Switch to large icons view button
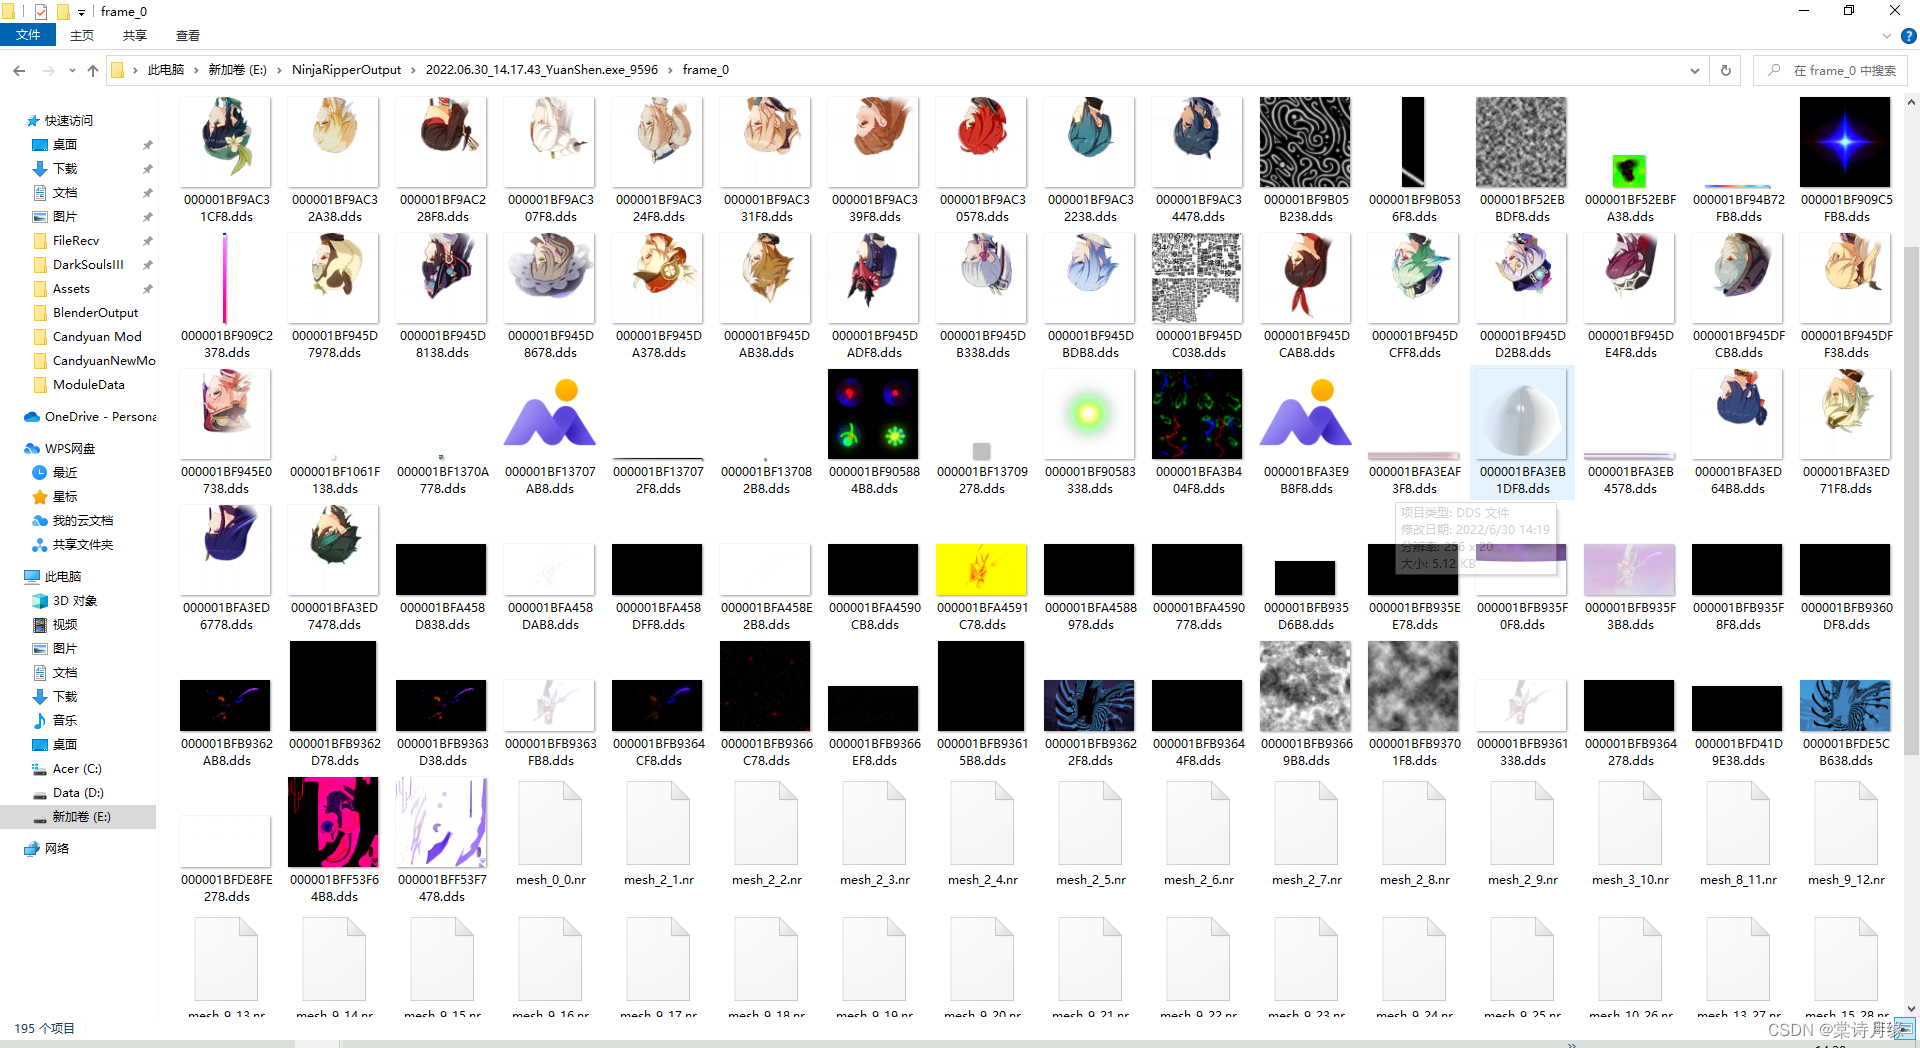Image resolution: width=1920 pixels, height=1048 pixels. pyautogui.click(x=1907, y=1028)
